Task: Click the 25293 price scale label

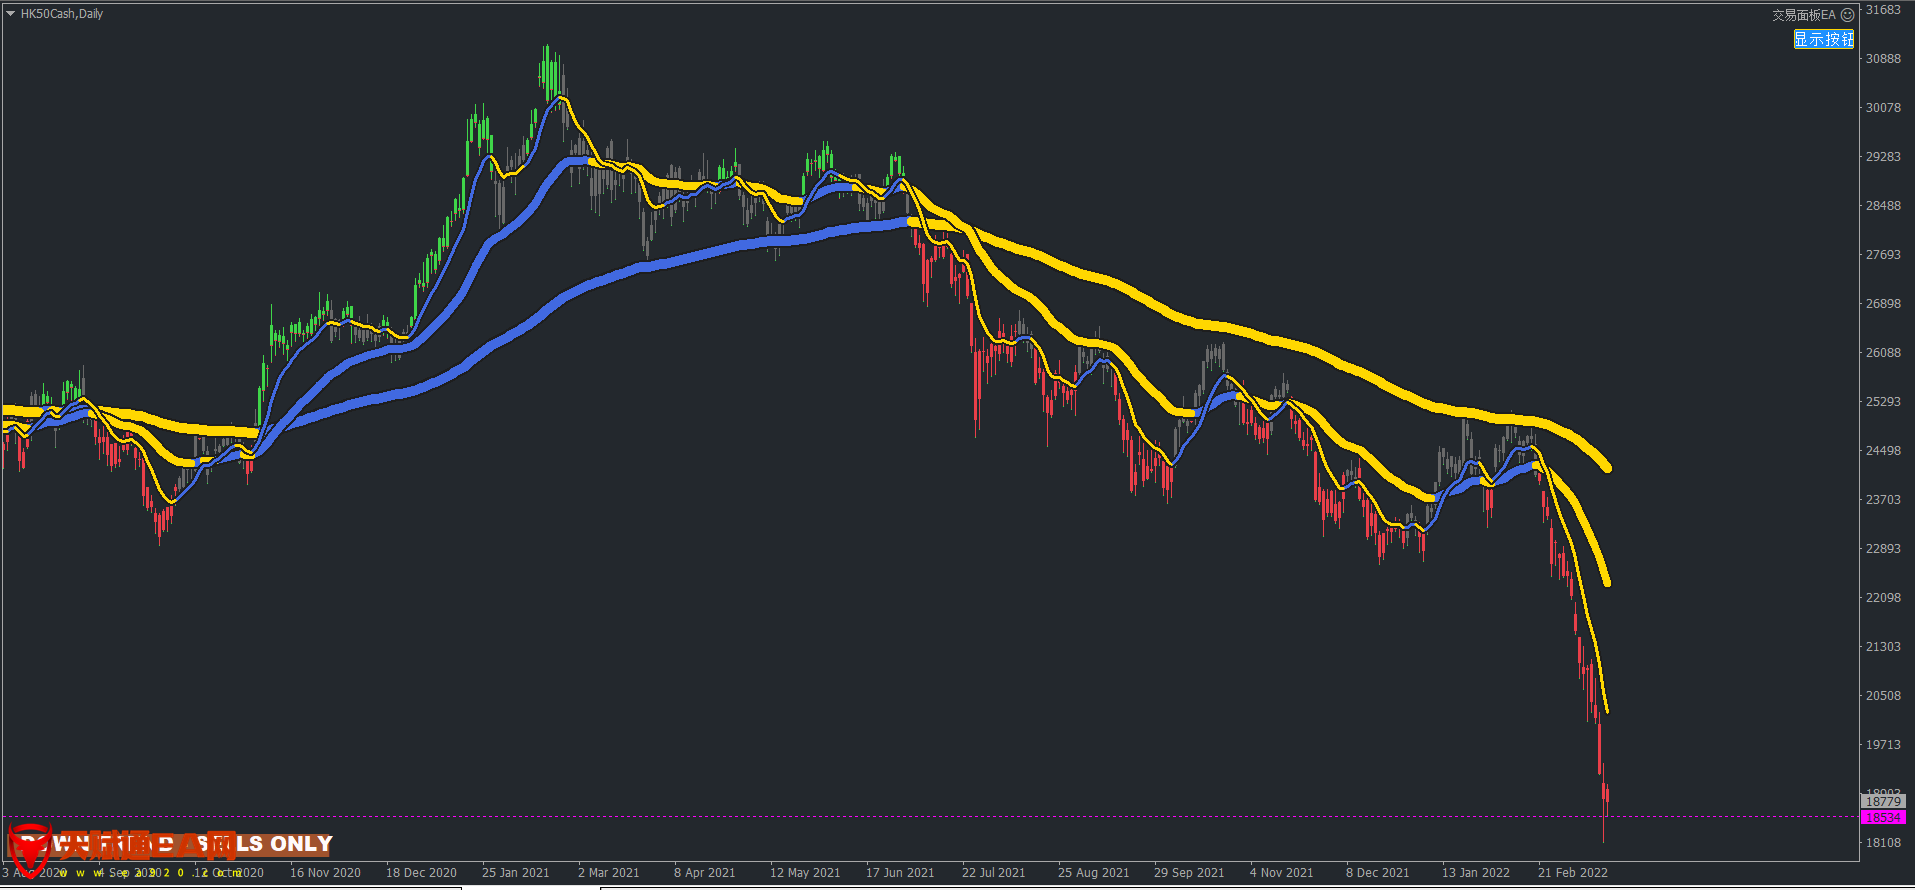Action: point(1883,402)
